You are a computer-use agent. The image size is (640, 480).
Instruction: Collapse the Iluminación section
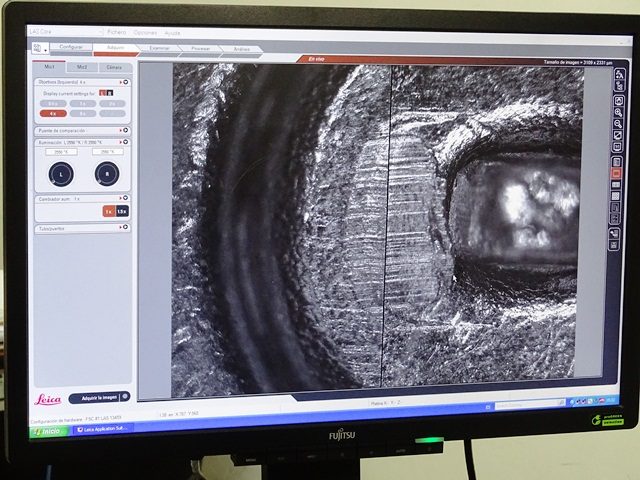(x=124, y=142)
